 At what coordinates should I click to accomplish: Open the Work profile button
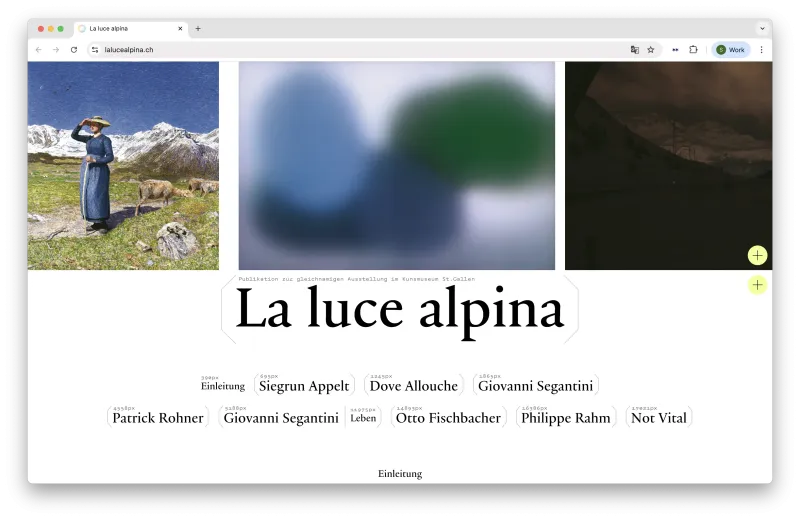[731, 49]
